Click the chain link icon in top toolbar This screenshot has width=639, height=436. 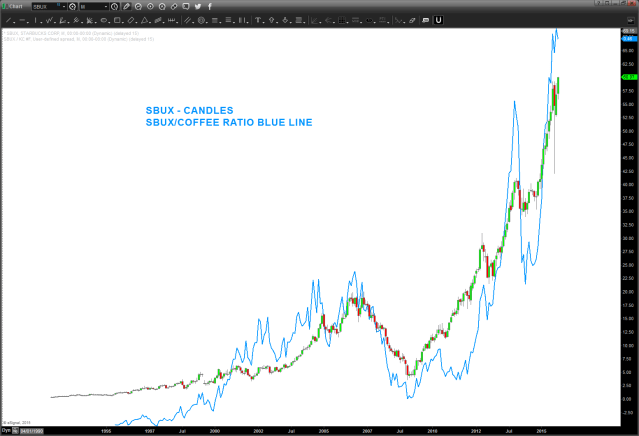point(172,6)
